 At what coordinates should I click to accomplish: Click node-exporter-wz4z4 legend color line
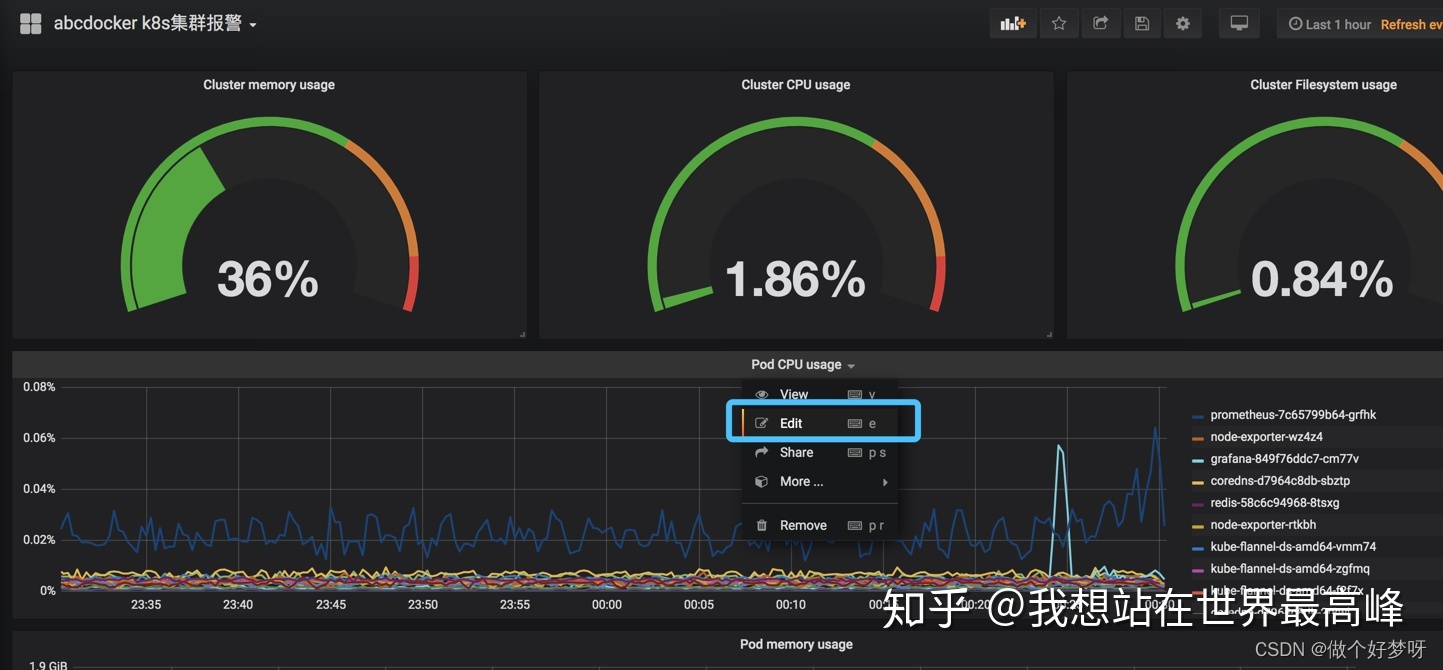pos(1198,437)
